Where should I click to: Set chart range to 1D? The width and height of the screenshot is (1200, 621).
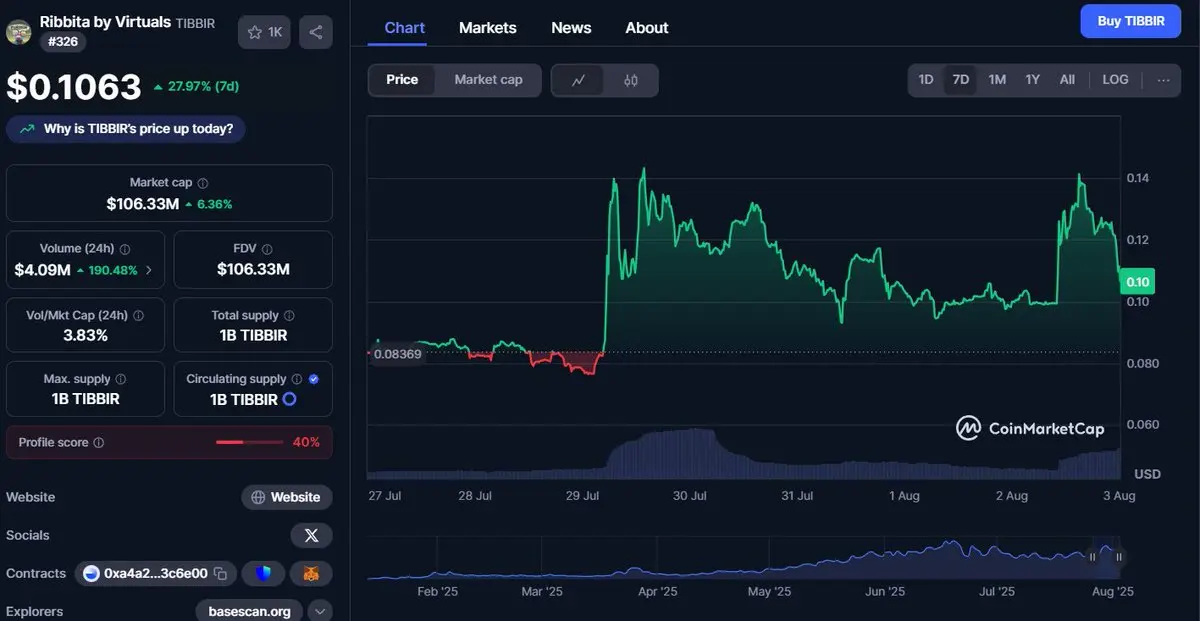coord(926,80)
